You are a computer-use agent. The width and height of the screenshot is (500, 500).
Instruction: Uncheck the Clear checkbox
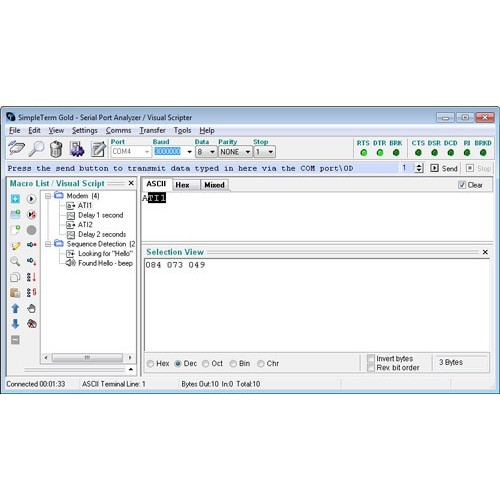coord(462,185)
